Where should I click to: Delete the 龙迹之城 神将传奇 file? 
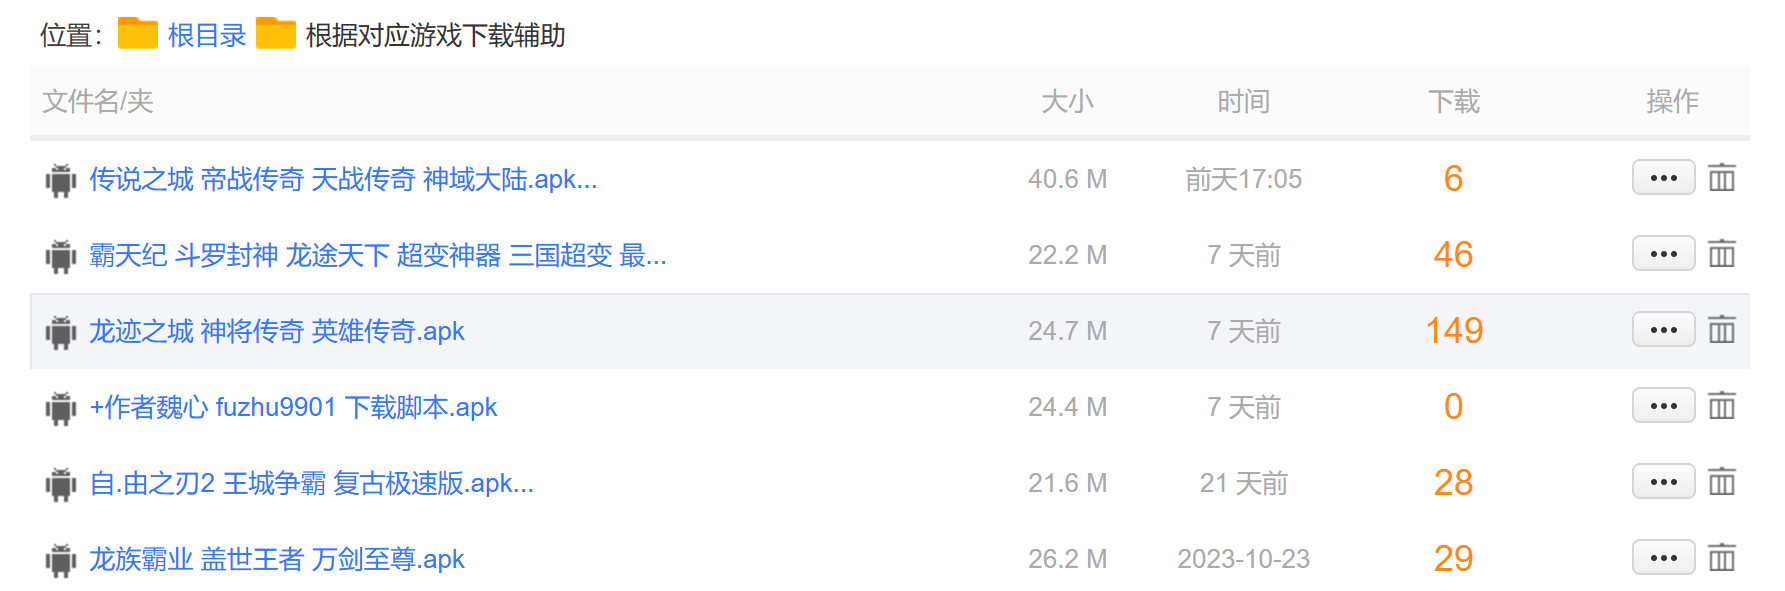tap(1721, 330)
